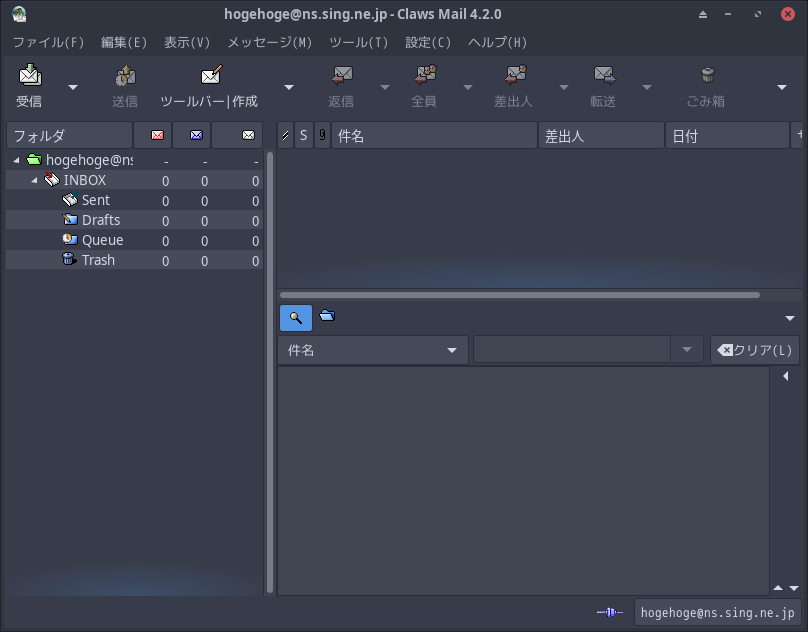This screenshot has height=632, width=808.
Task: Click the mark column header icon
Action: (x=285, y=136)
